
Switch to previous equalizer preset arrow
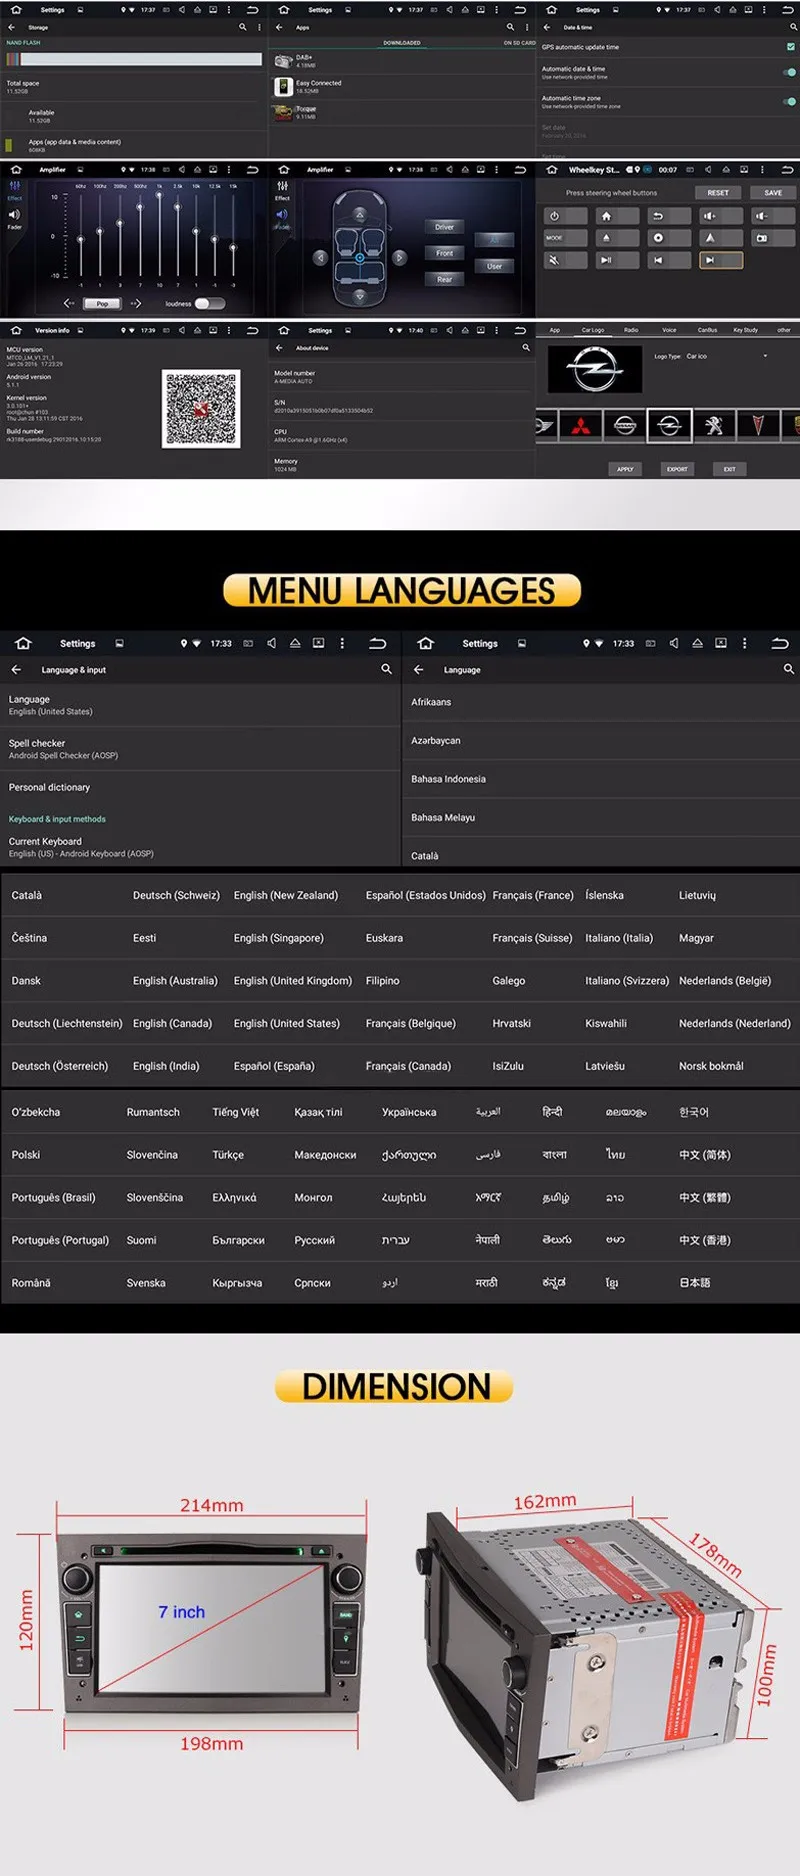tap(69, 303)
